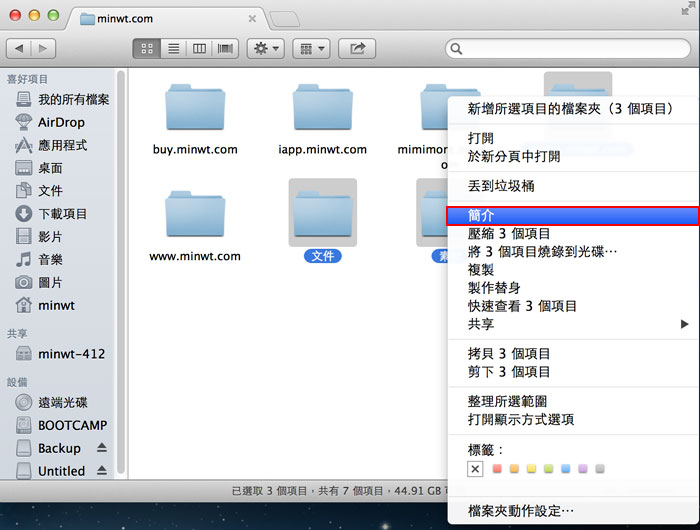The width and height of the screenshot is (700, 530).
Task: Choose 快速查看 3 個項目
Action: pyautogui.click(x=573, y=306)
